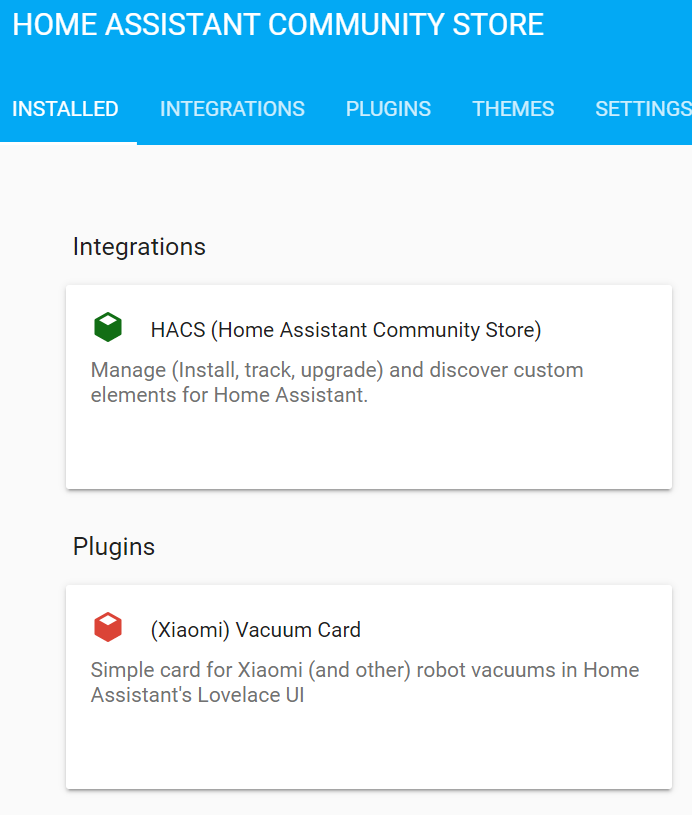The height and width of the screenshot is (815, 692).
Task: Click the plugin repository icon for Vacuum Card
Action: 107,626
